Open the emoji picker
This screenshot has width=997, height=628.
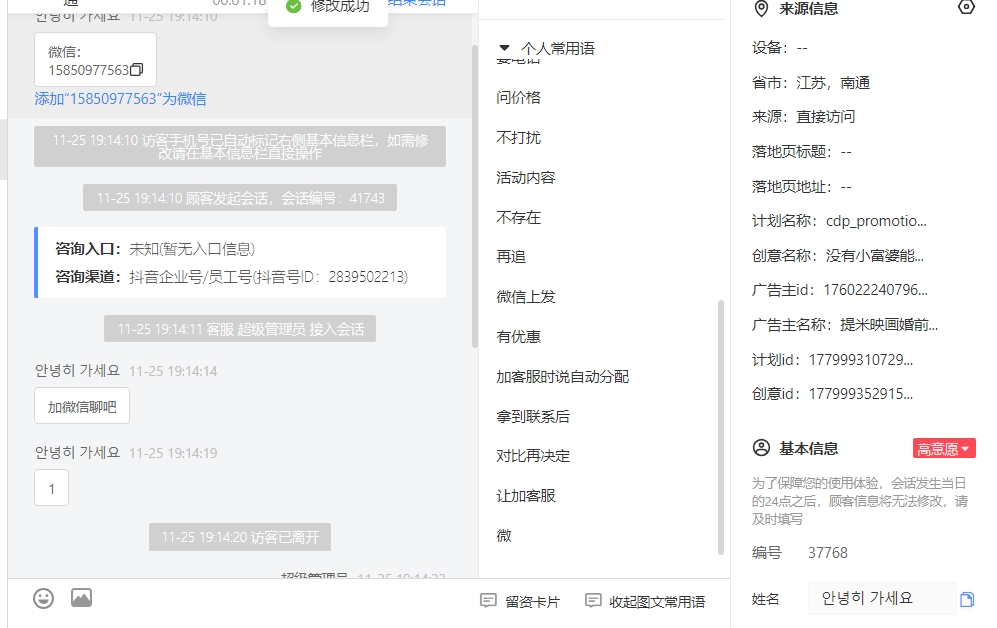[43, 598]
